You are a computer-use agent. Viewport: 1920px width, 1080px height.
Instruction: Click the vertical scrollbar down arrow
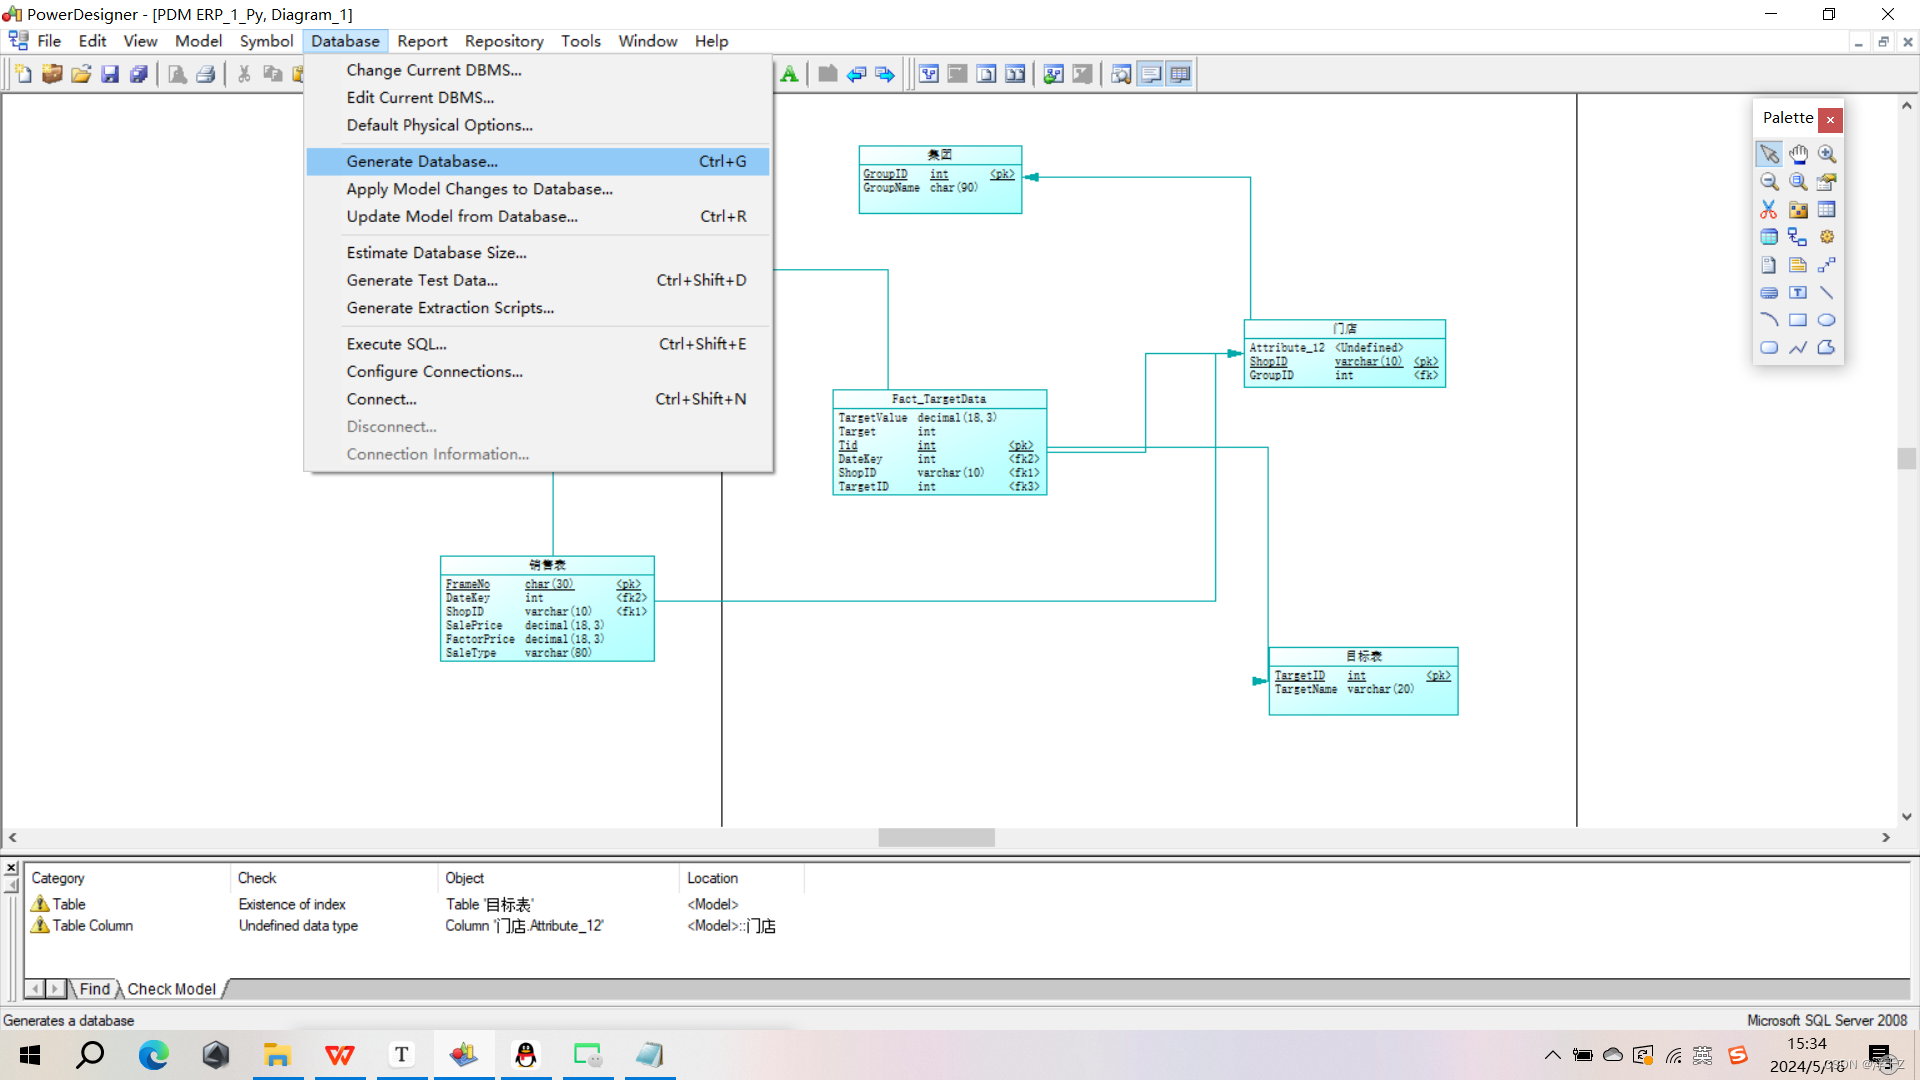tap(1906, 817)
